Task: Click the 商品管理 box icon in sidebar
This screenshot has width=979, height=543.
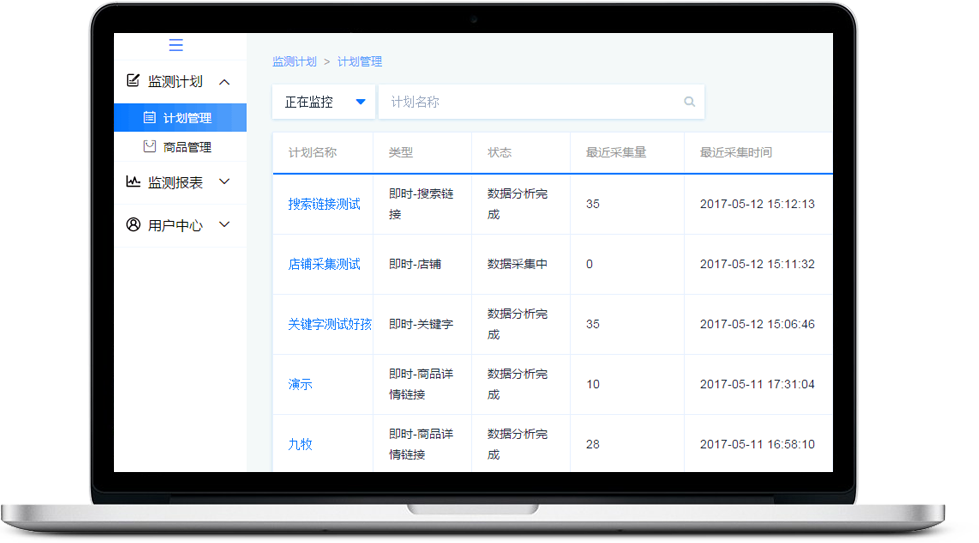Action: (150, 147)
